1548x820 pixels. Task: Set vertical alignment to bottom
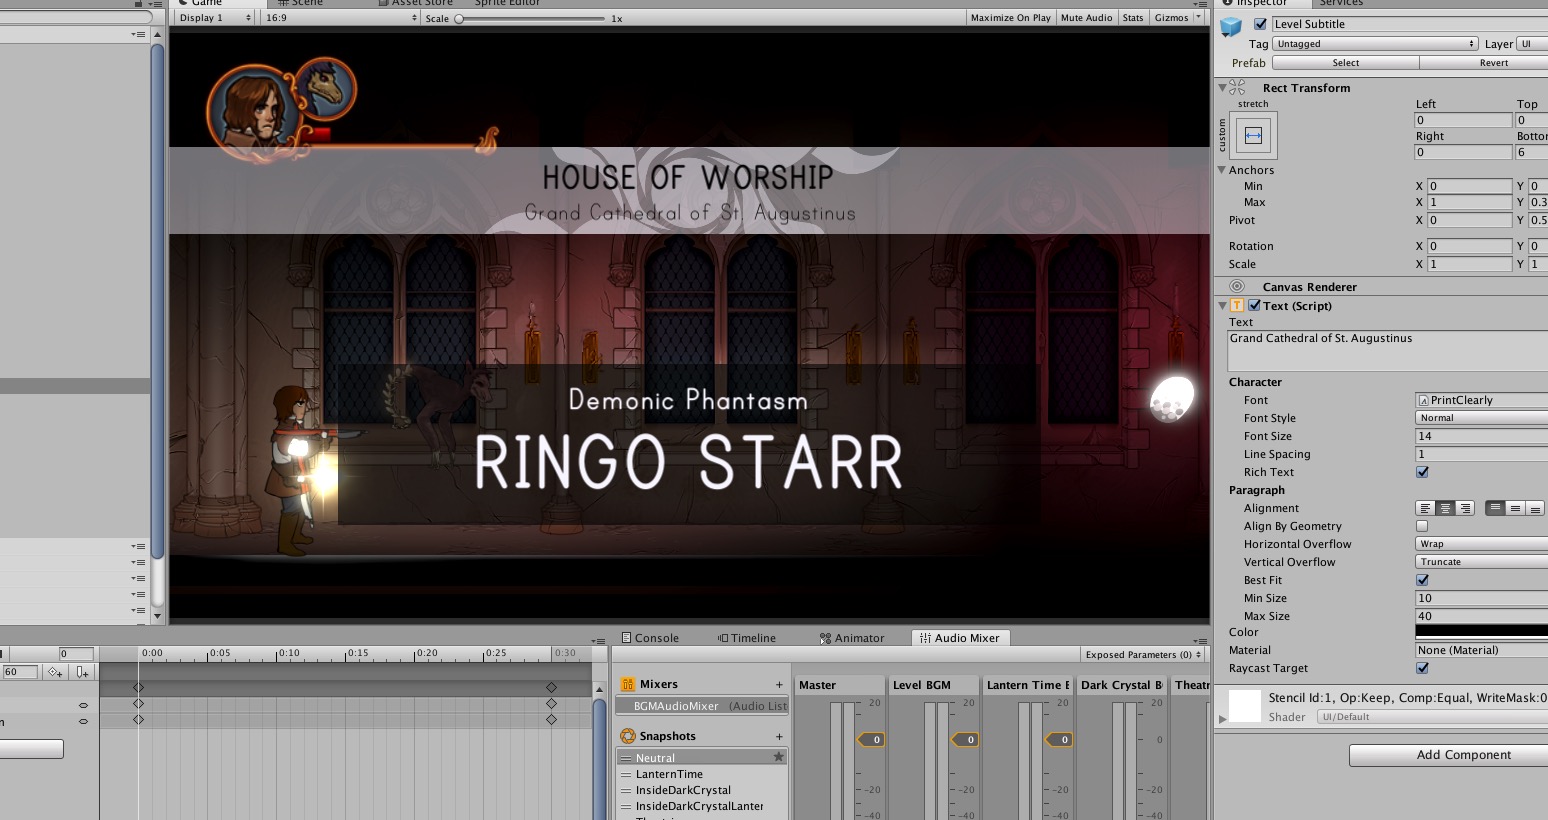(x=1535, y=508)
